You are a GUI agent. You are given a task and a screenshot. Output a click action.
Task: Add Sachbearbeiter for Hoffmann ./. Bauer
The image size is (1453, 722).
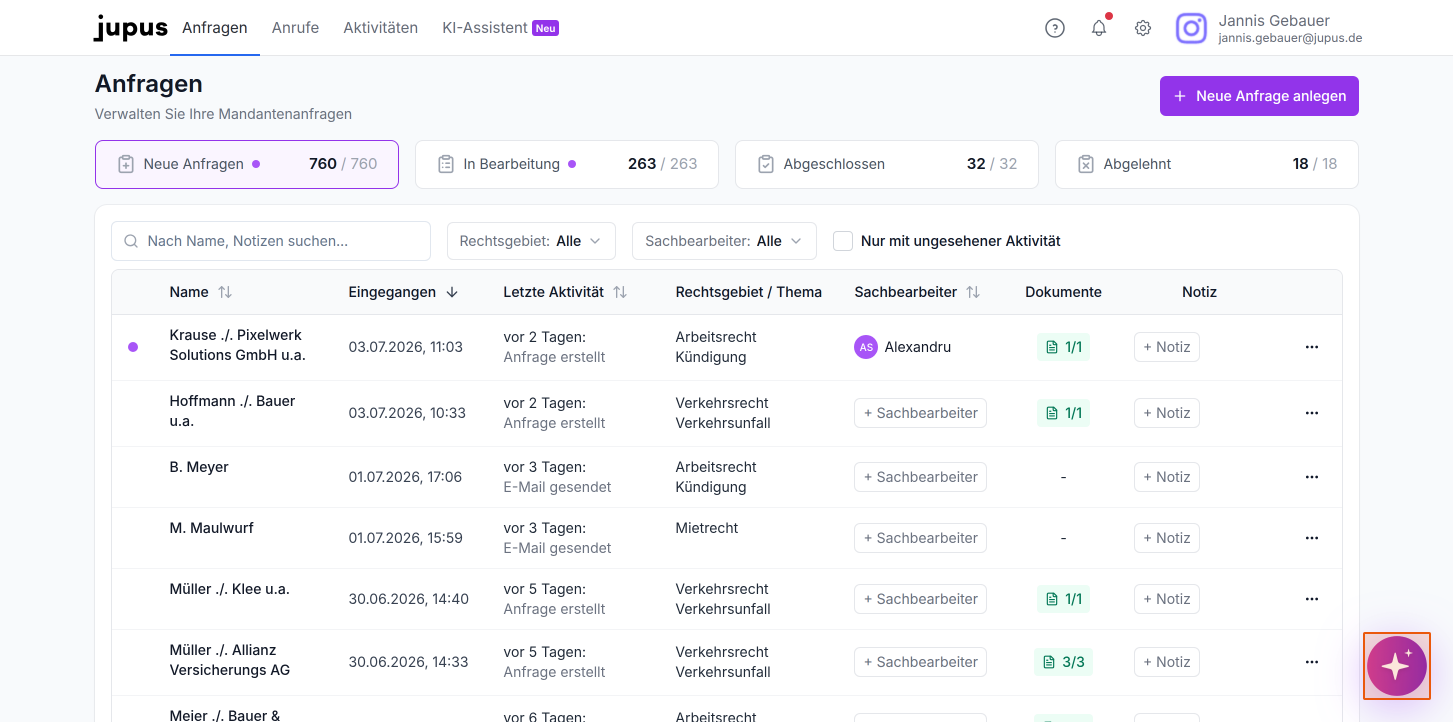click(x=920, y=413)
